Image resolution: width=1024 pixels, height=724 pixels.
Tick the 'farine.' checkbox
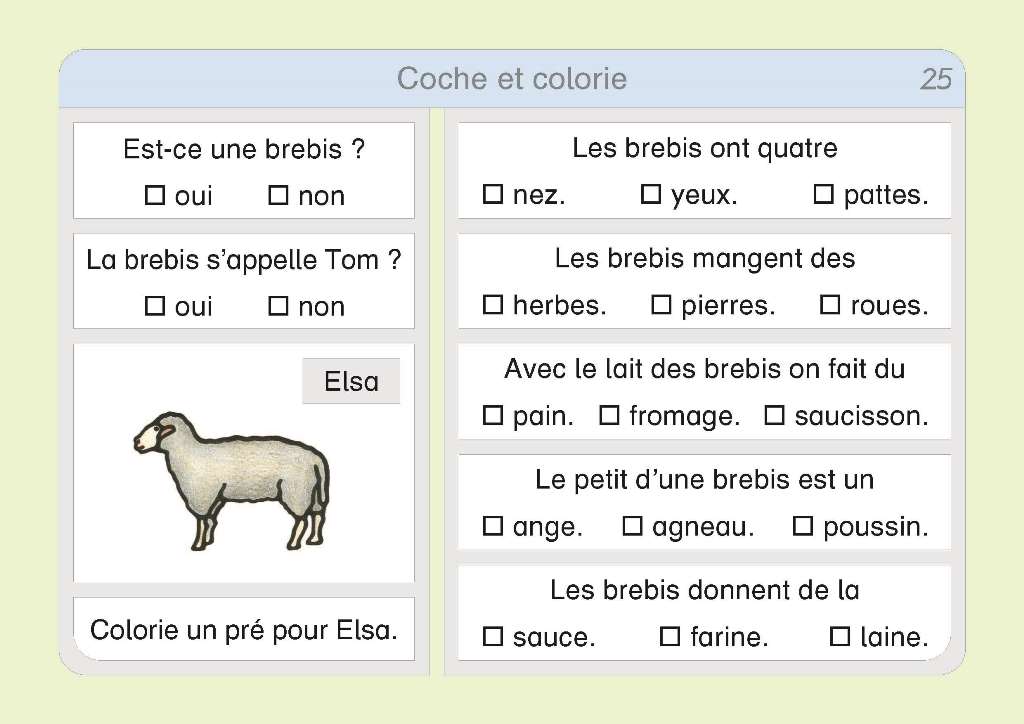coord(670,636)
